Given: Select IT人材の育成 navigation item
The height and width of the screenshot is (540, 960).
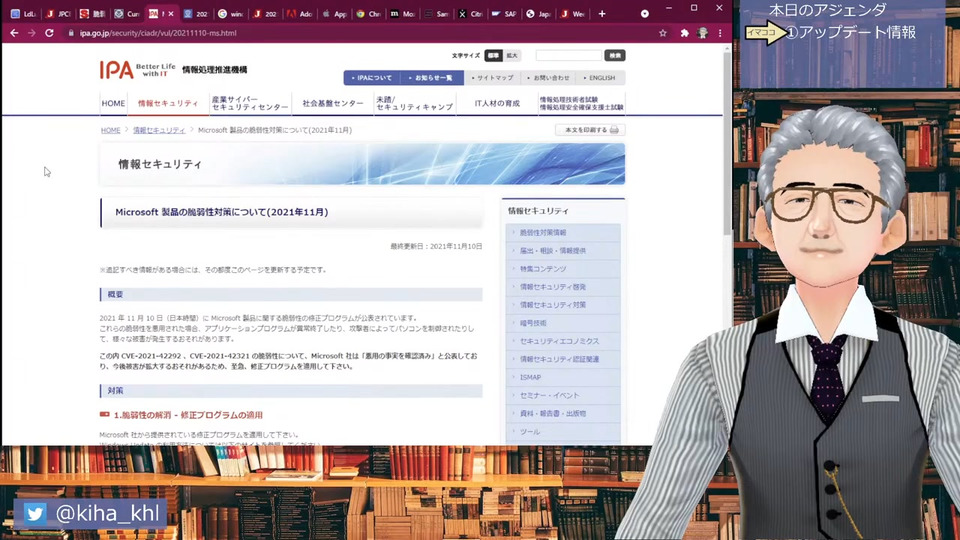Looking at the screenshot, I should click(497, 103).
